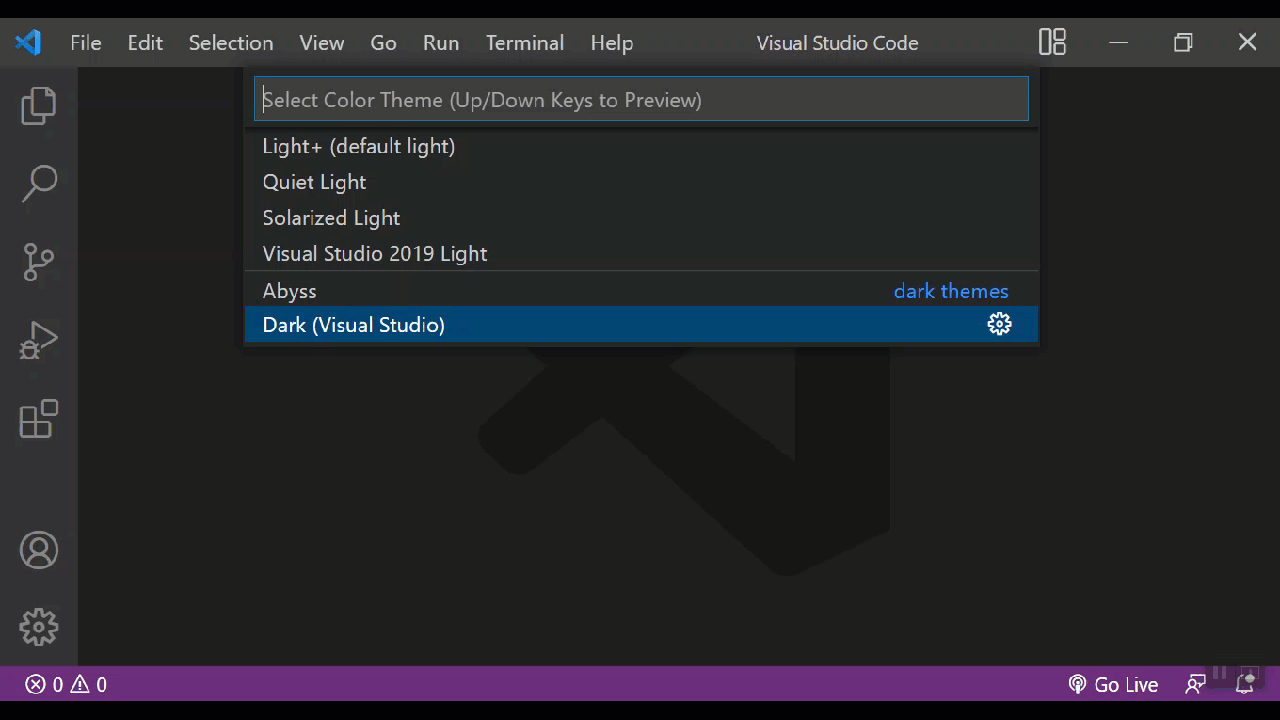The image size is (1280, 720).
Task: Open the Terminal menu
Action: [525, 43]
